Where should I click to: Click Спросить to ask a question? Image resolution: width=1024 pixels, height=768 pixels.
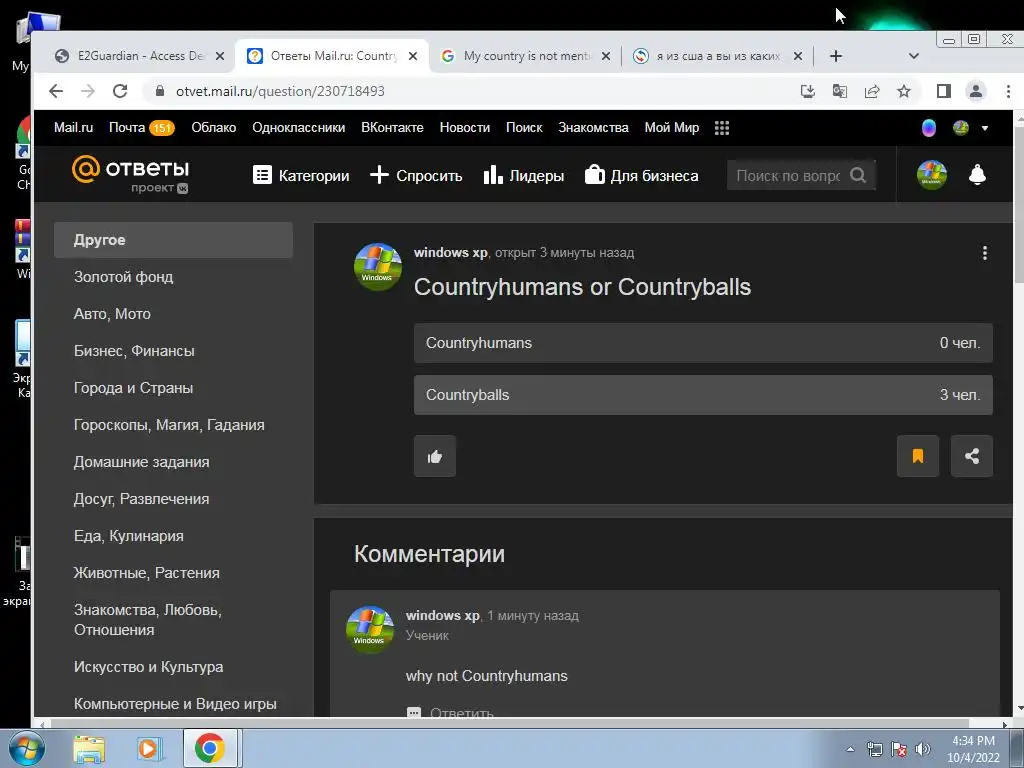pos(416,175)
